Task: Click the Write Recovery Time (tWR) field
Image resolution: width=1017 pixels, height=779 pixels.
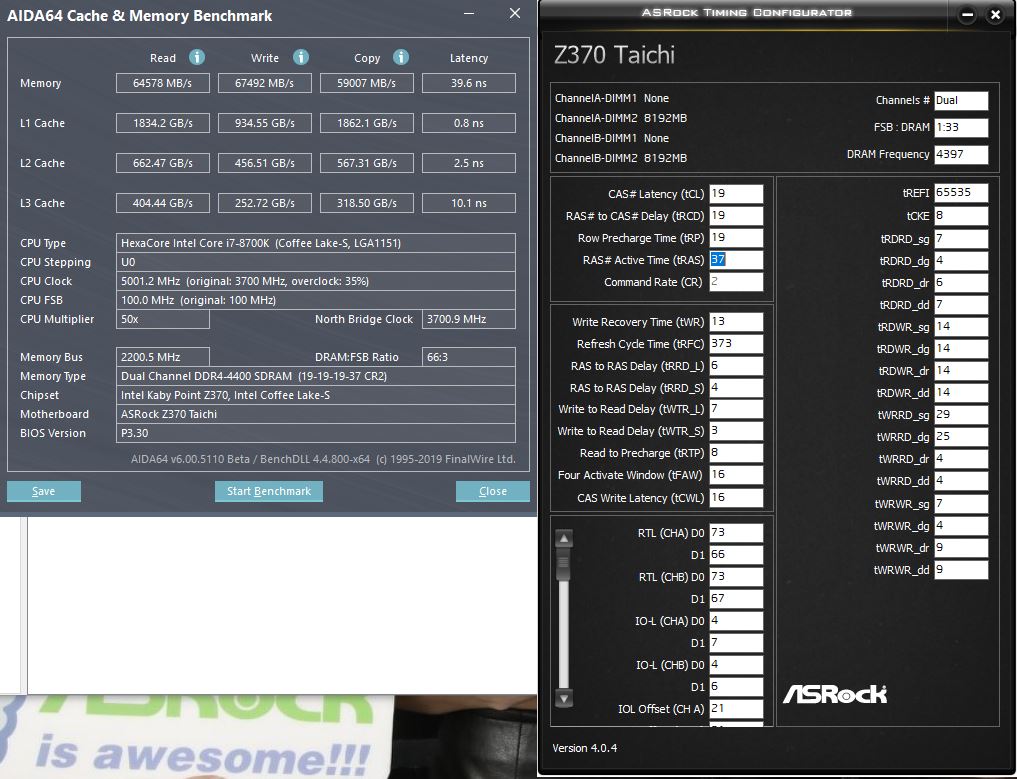Action: click(736, 322)
